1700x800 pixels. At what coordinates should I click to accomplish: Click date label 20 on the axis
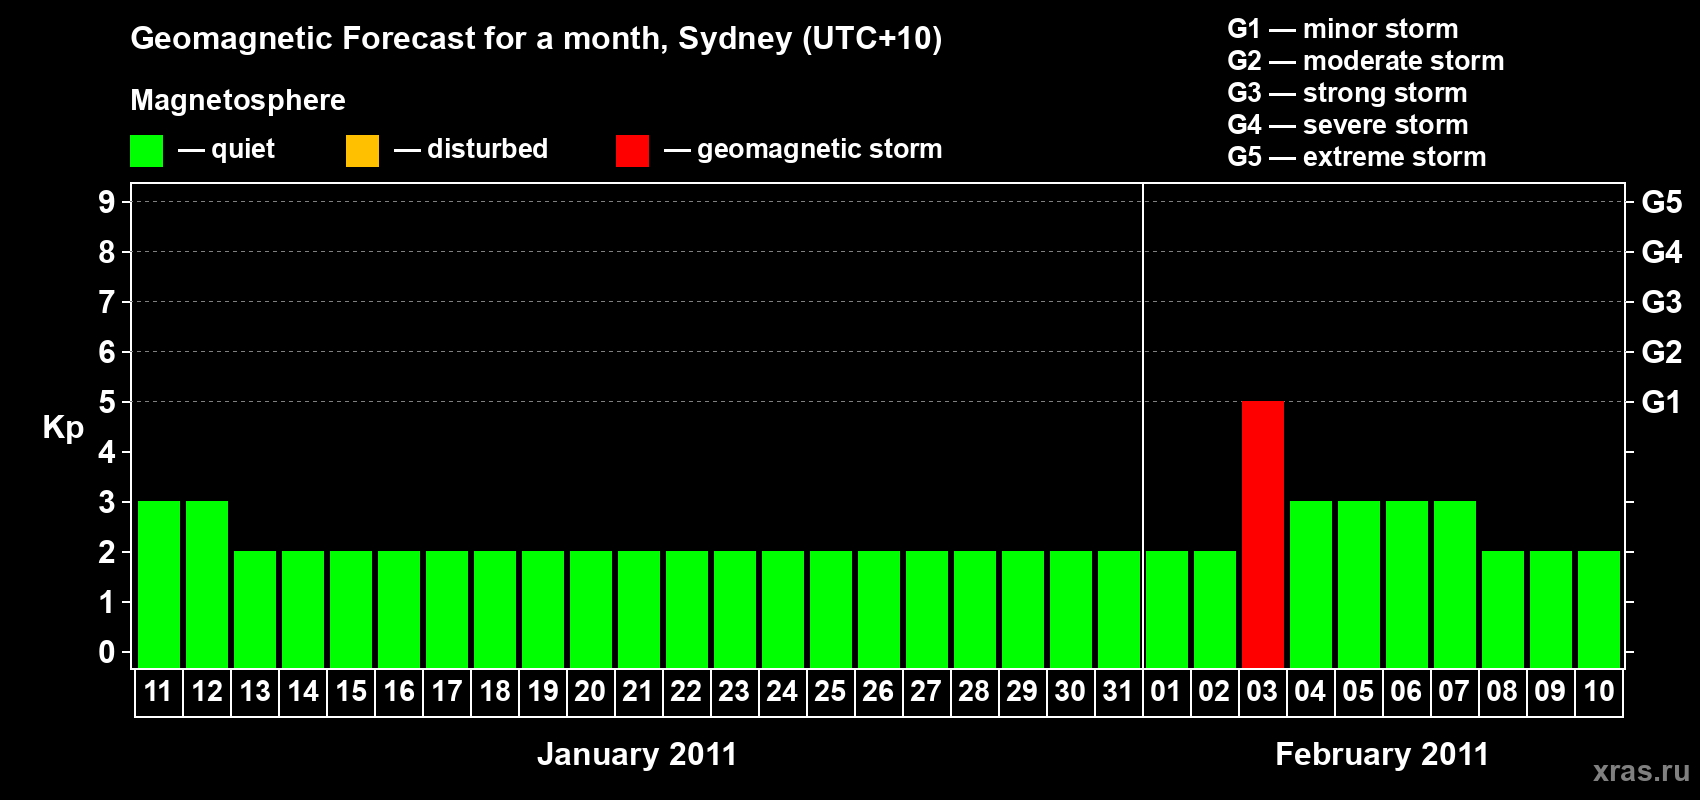tap(590, 691)
